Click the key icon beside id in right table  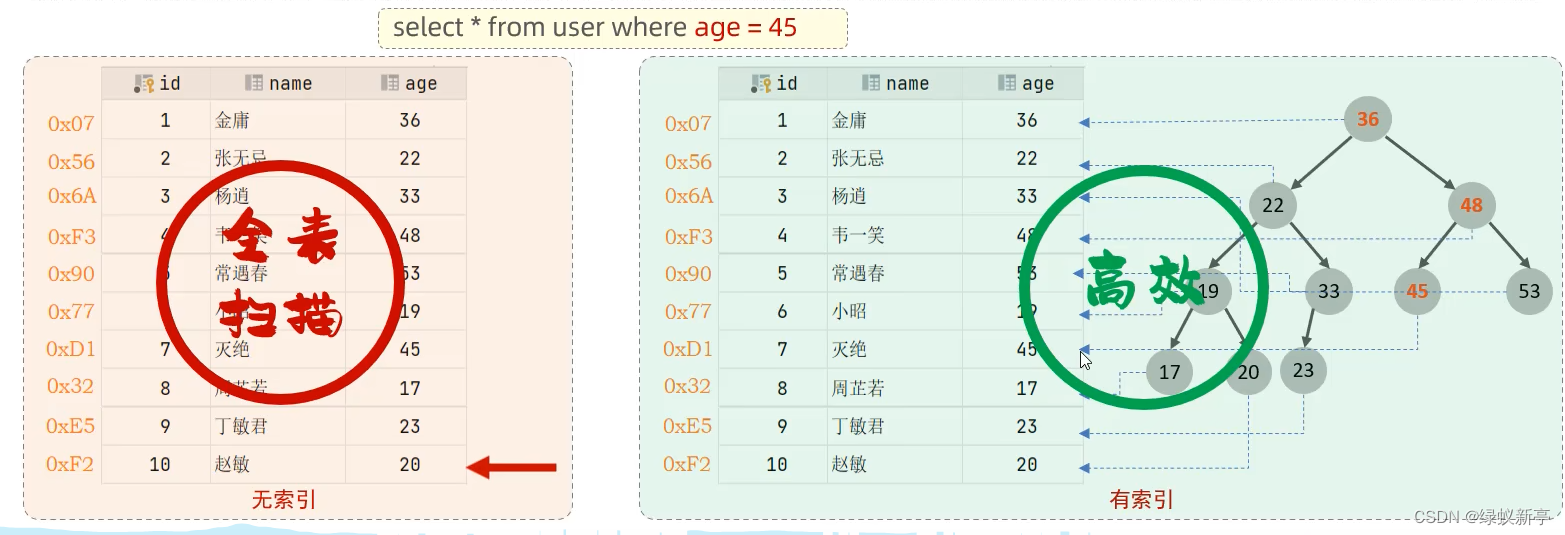tap(761, 84)
